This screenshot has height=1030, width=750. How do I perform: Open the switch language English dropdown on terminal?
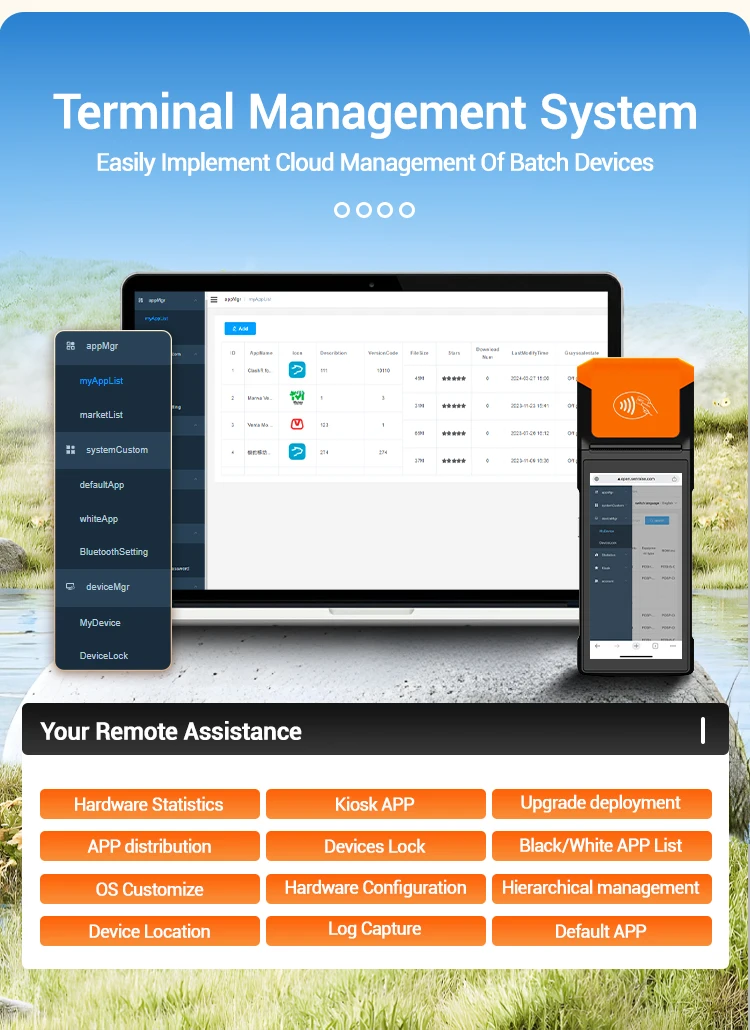(x=669, y=503)
